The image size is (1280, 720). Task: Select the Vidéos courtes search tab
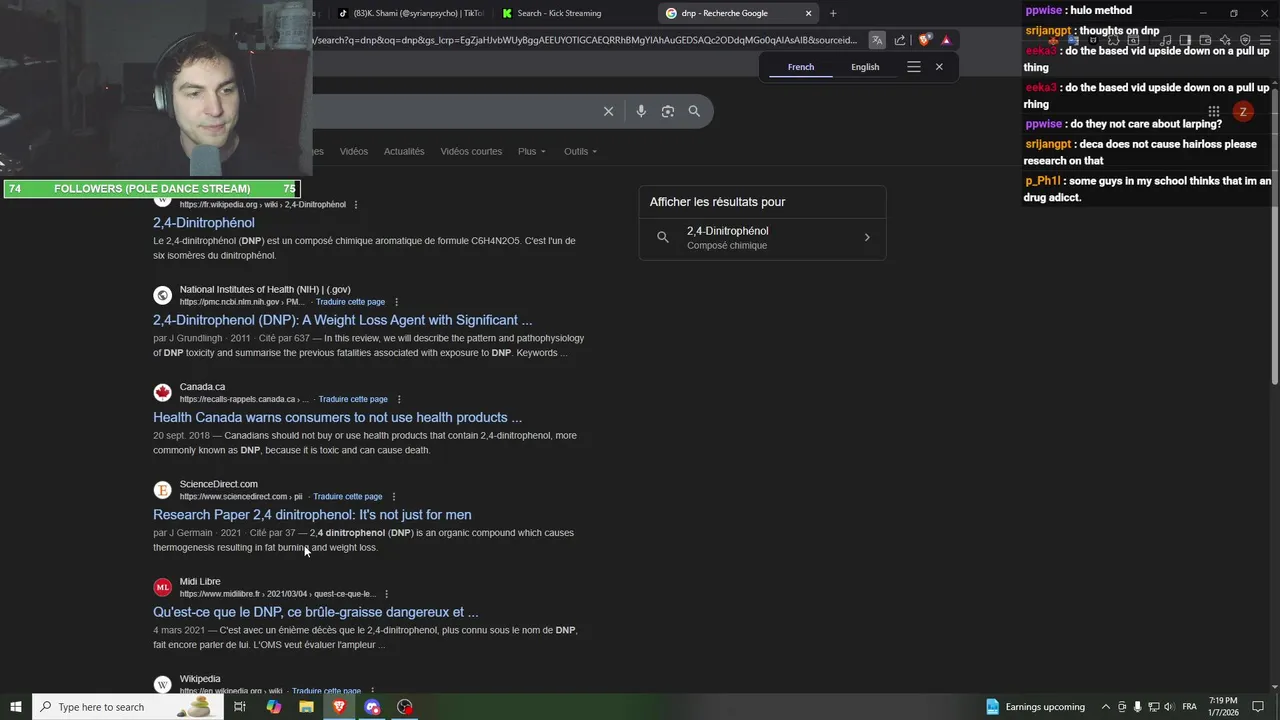click(471, 151)
